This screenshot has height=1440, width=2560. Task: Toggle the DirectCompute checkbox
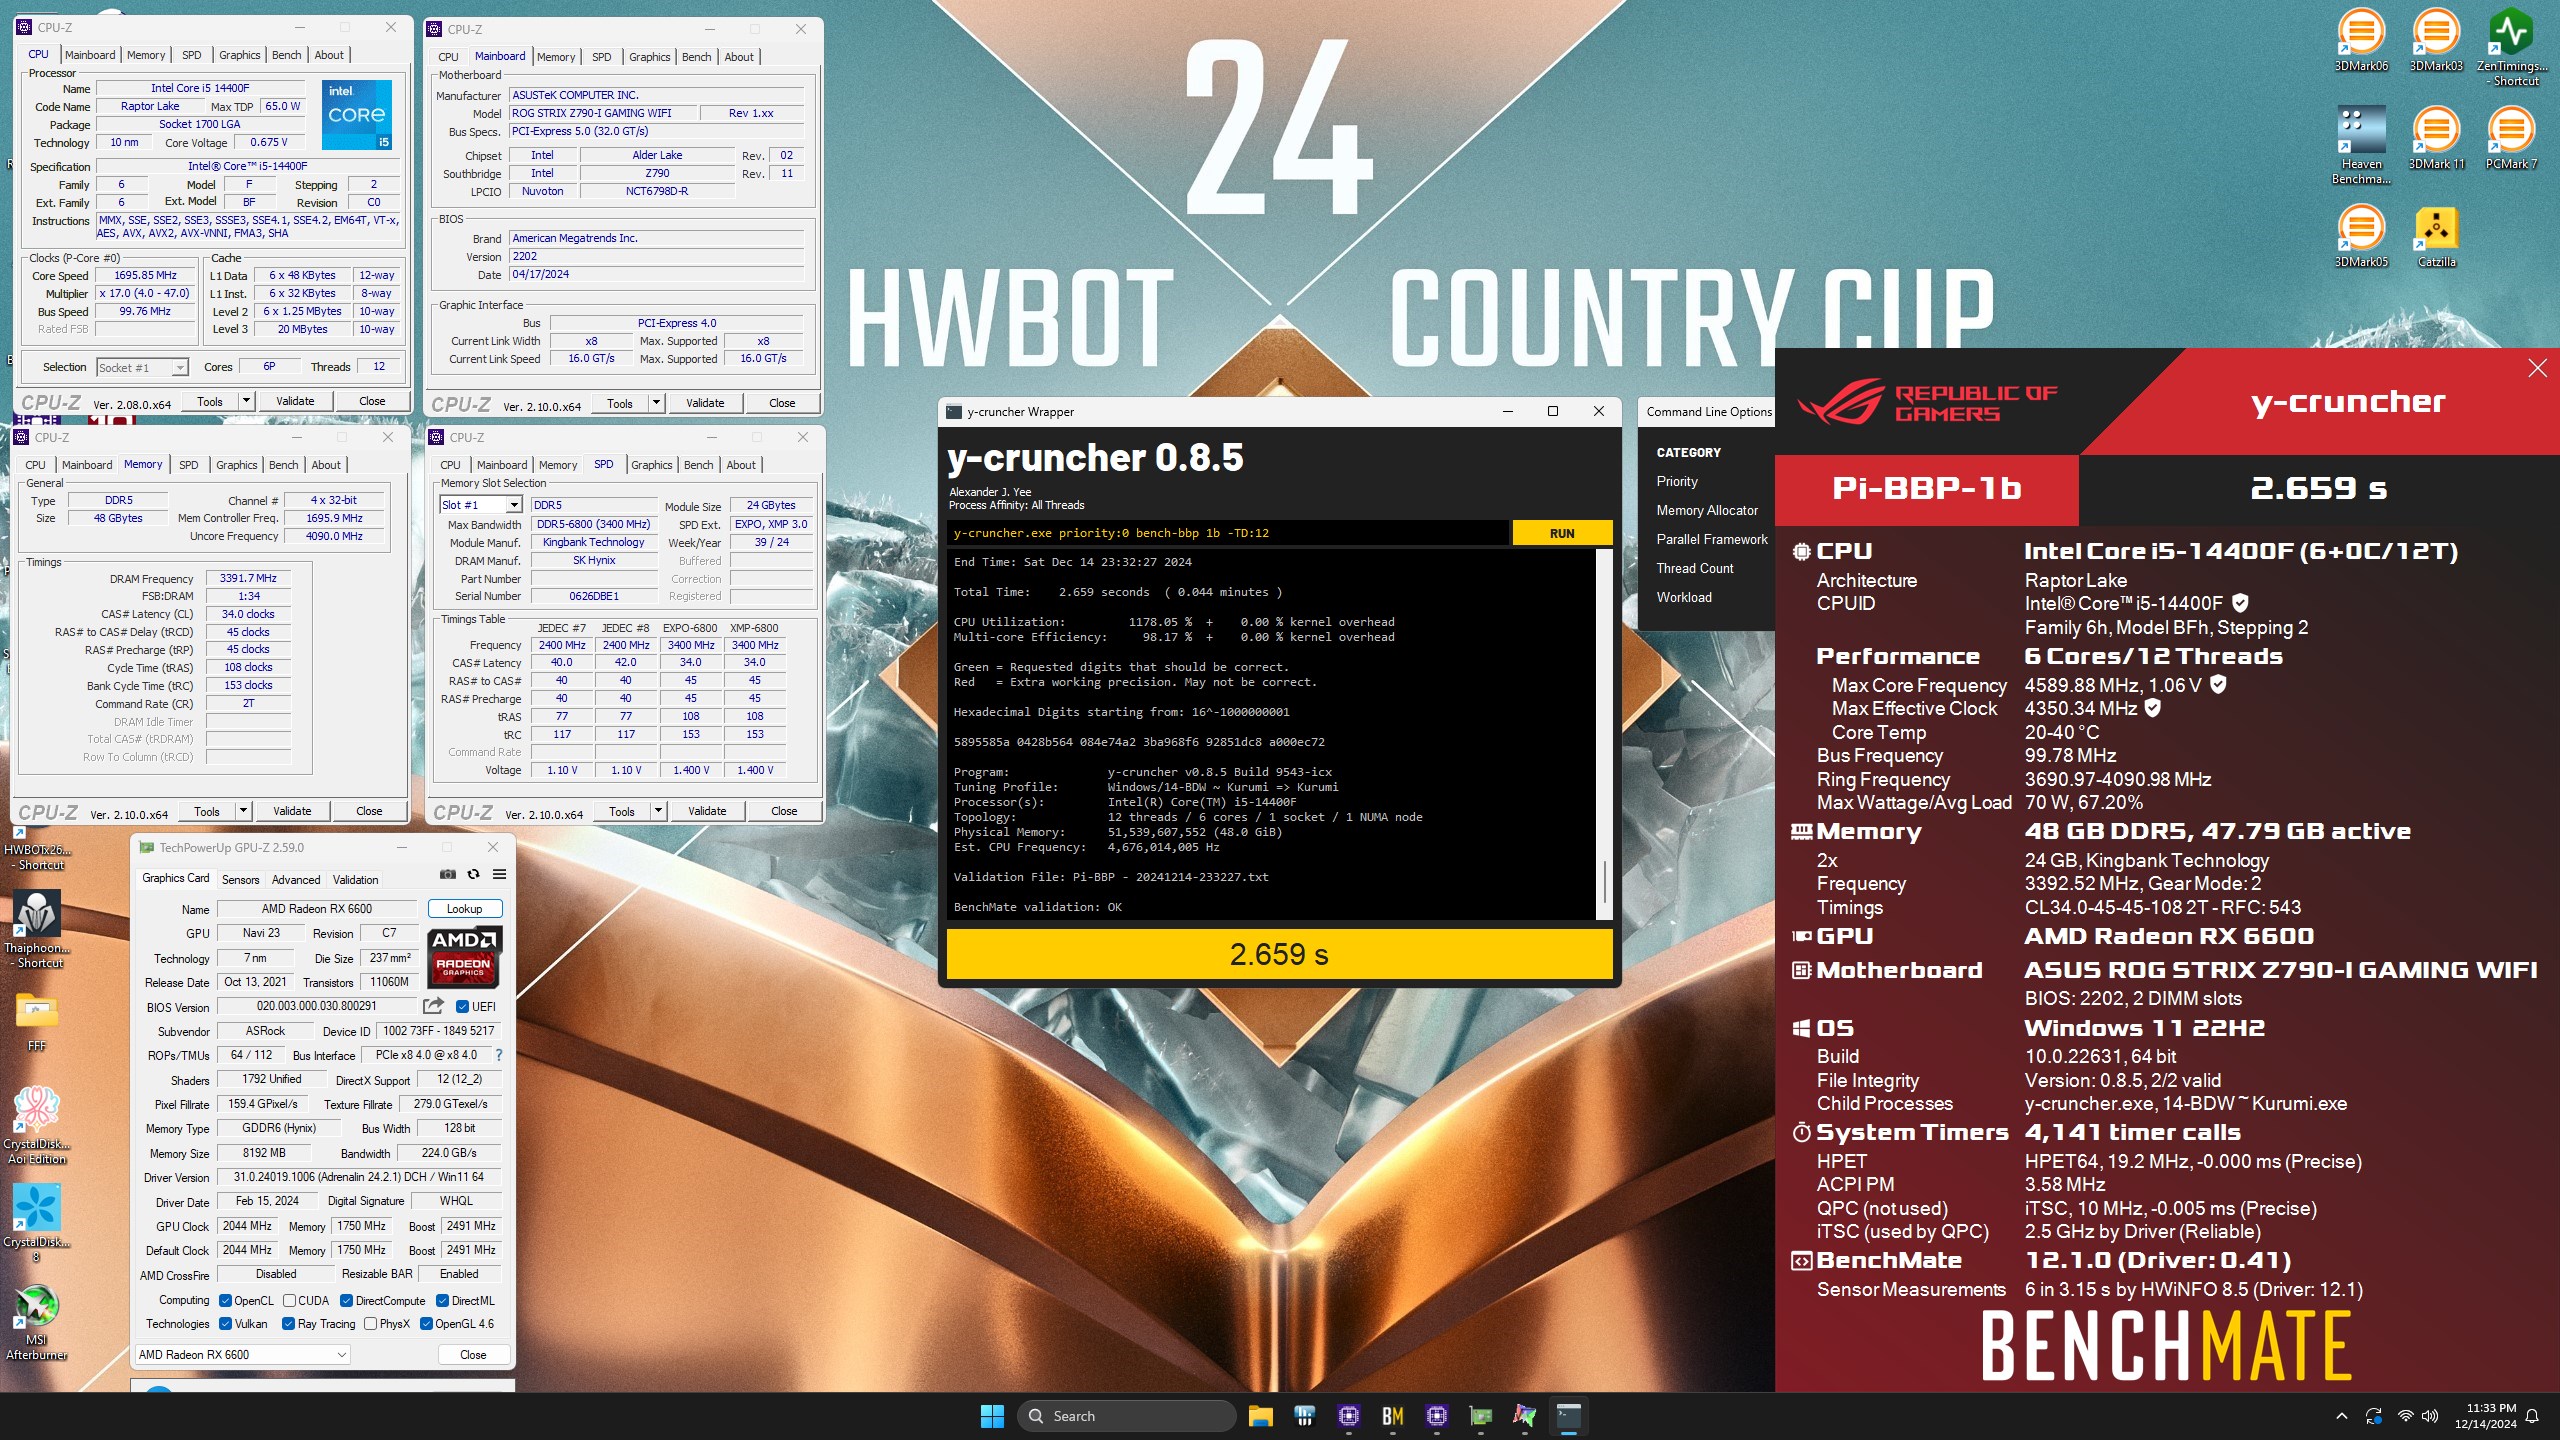pos(346,1301)
